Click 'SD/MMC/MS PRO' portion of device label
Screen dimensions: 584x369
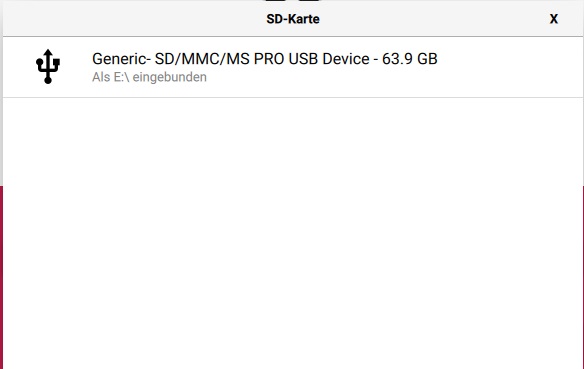pos(219,59)
